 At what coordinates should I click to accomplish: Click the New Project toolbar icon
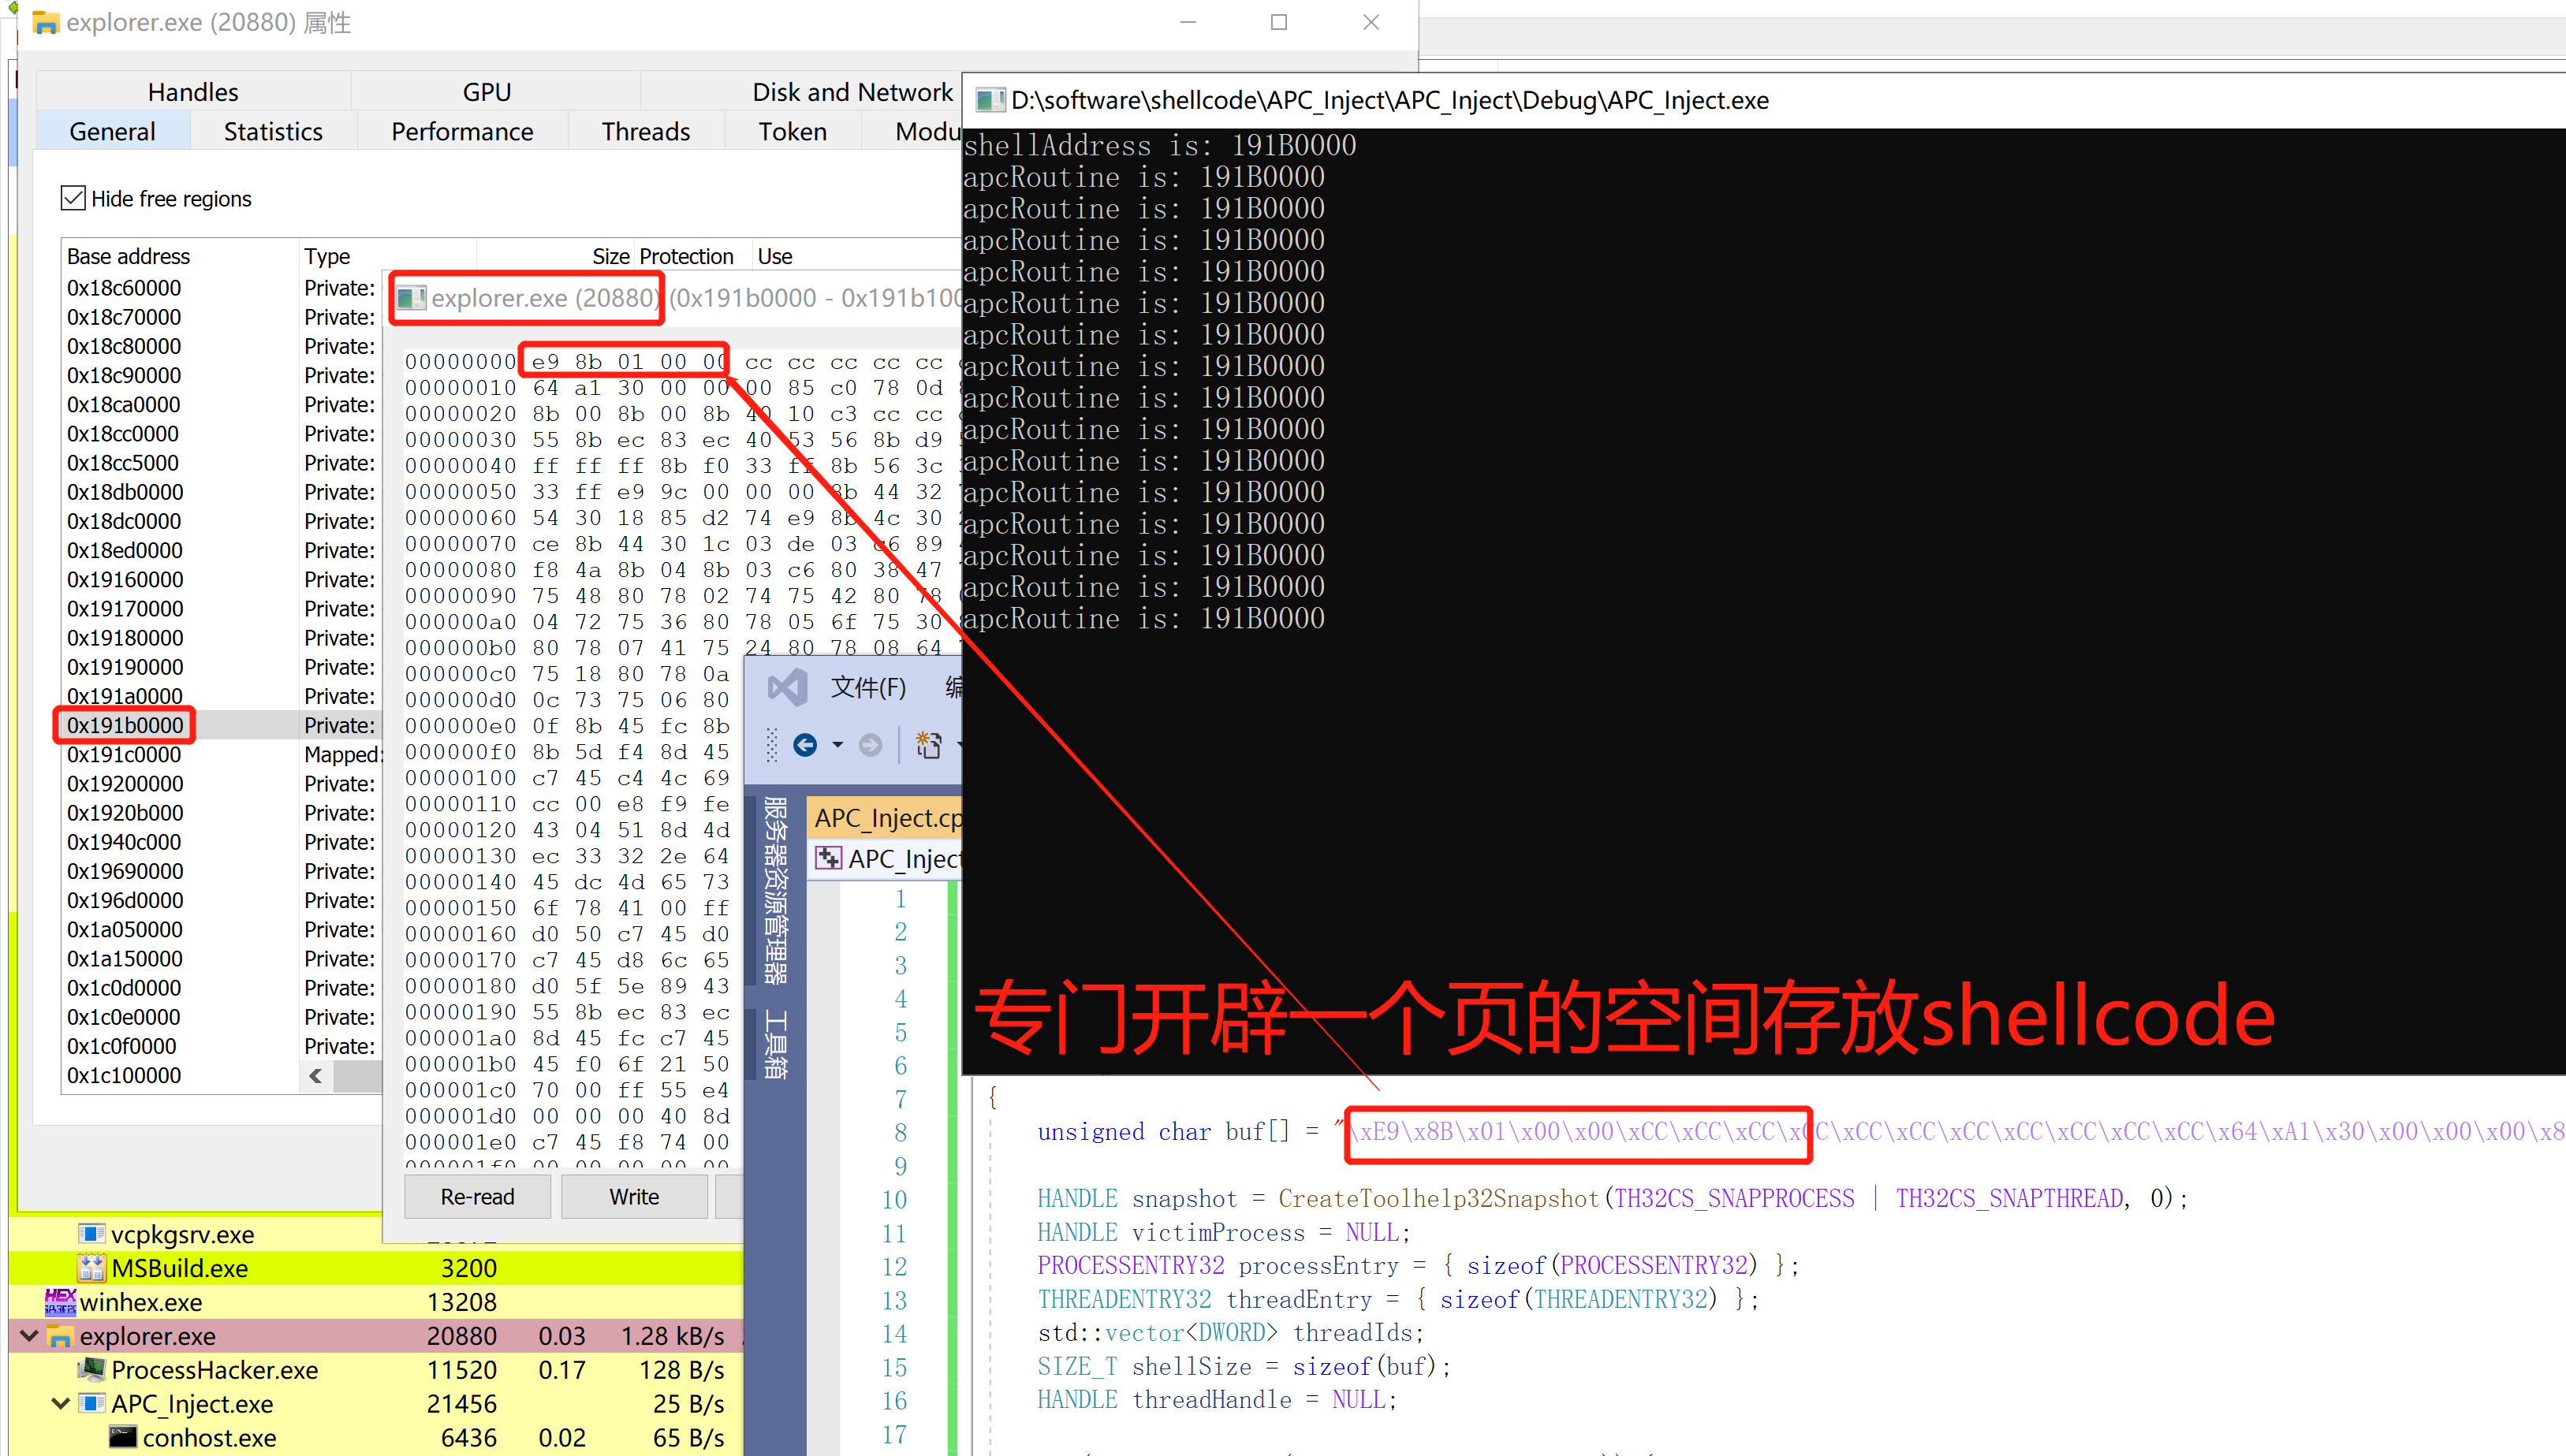[929, 745]
